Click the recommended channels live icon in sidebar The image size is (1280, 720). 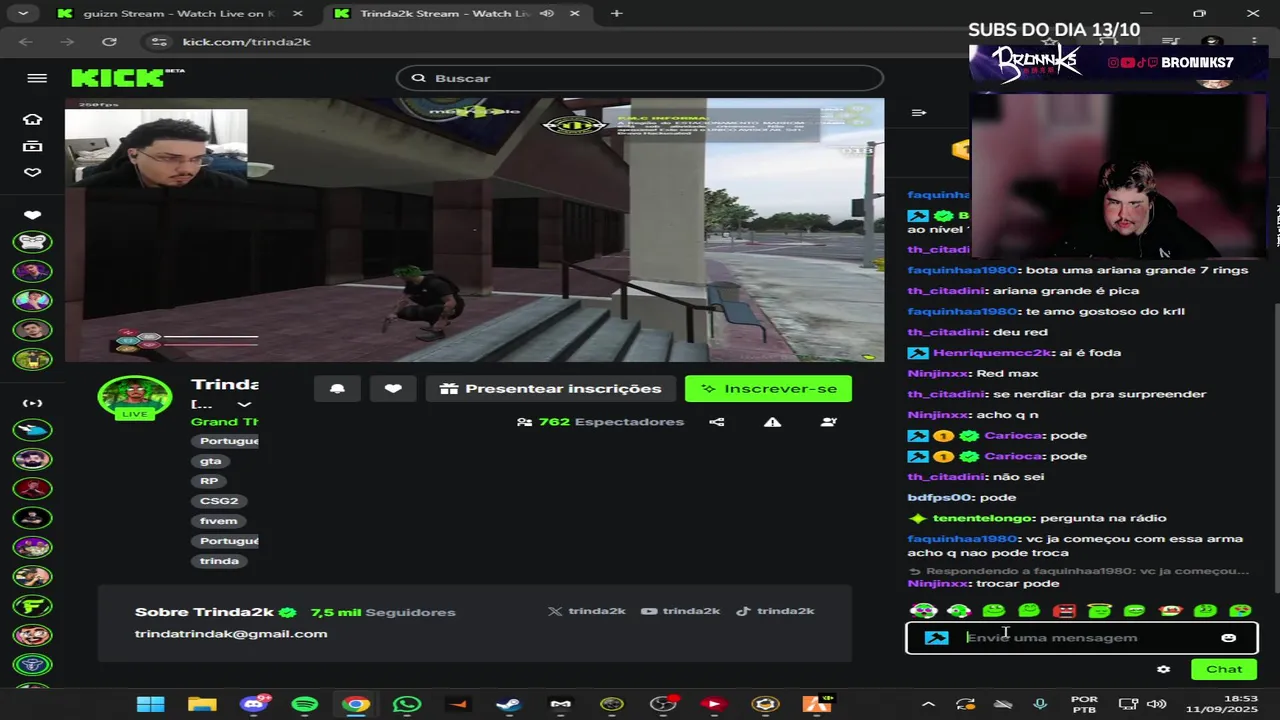(x=33, y=403)
